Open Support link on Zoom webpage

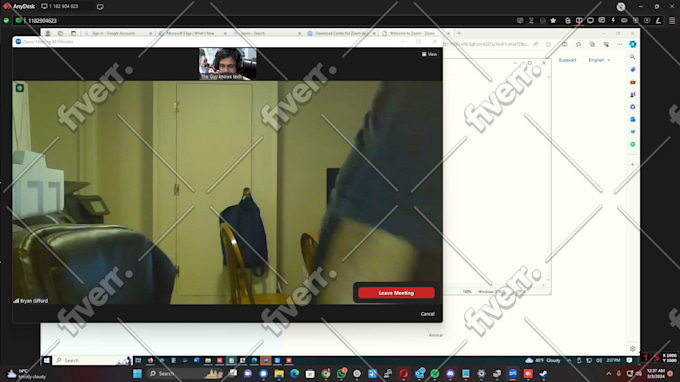pos(567,60)
